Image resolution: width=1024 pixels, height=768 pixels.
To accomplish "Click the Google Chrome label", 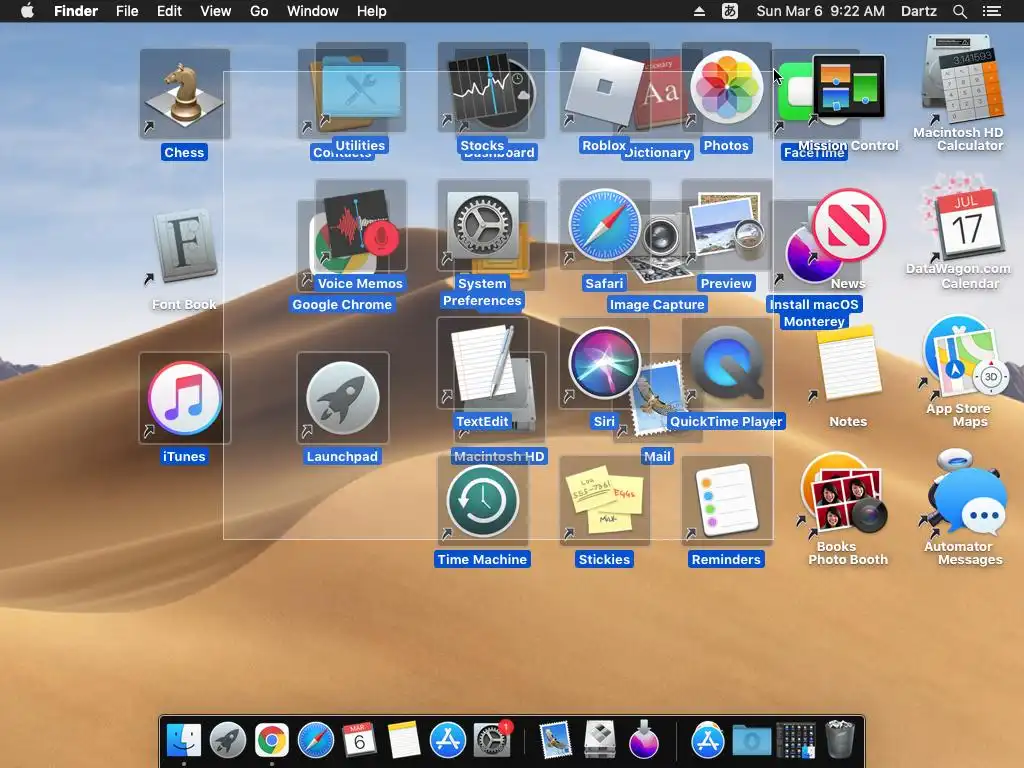I will (342, 304).
